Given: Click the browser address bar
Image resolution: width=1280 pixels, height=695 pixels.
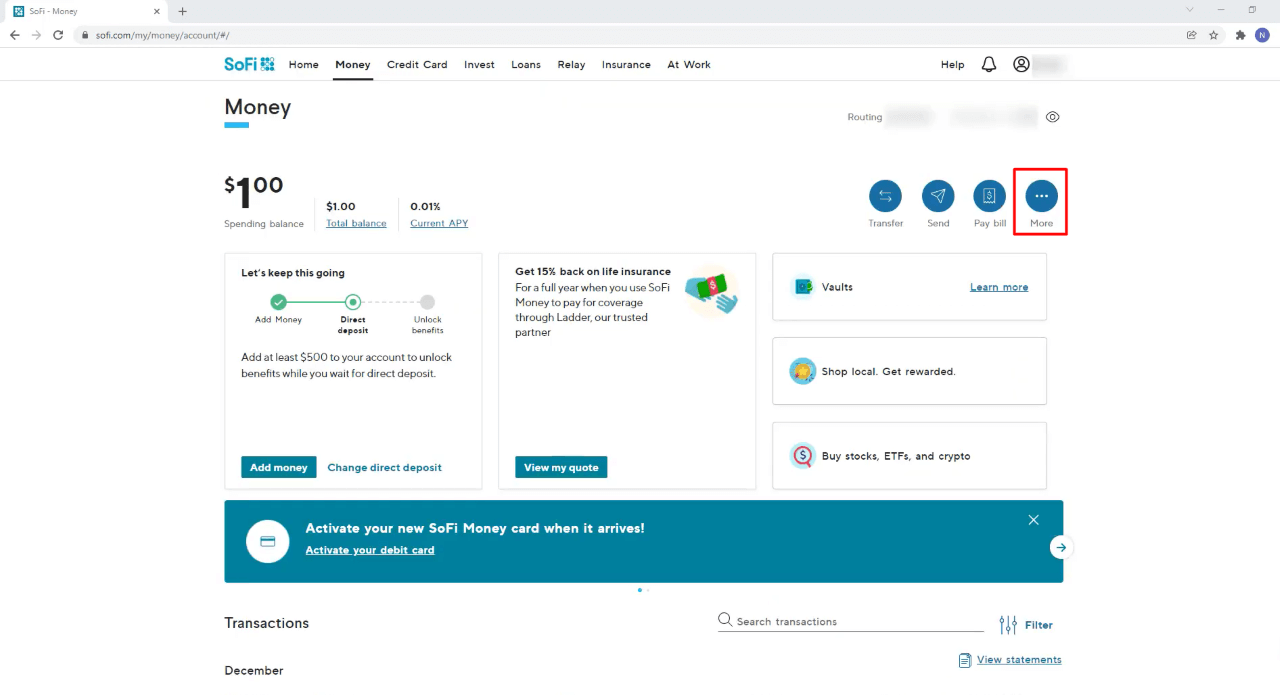Looking at the screenshot, I should (630, 34).
